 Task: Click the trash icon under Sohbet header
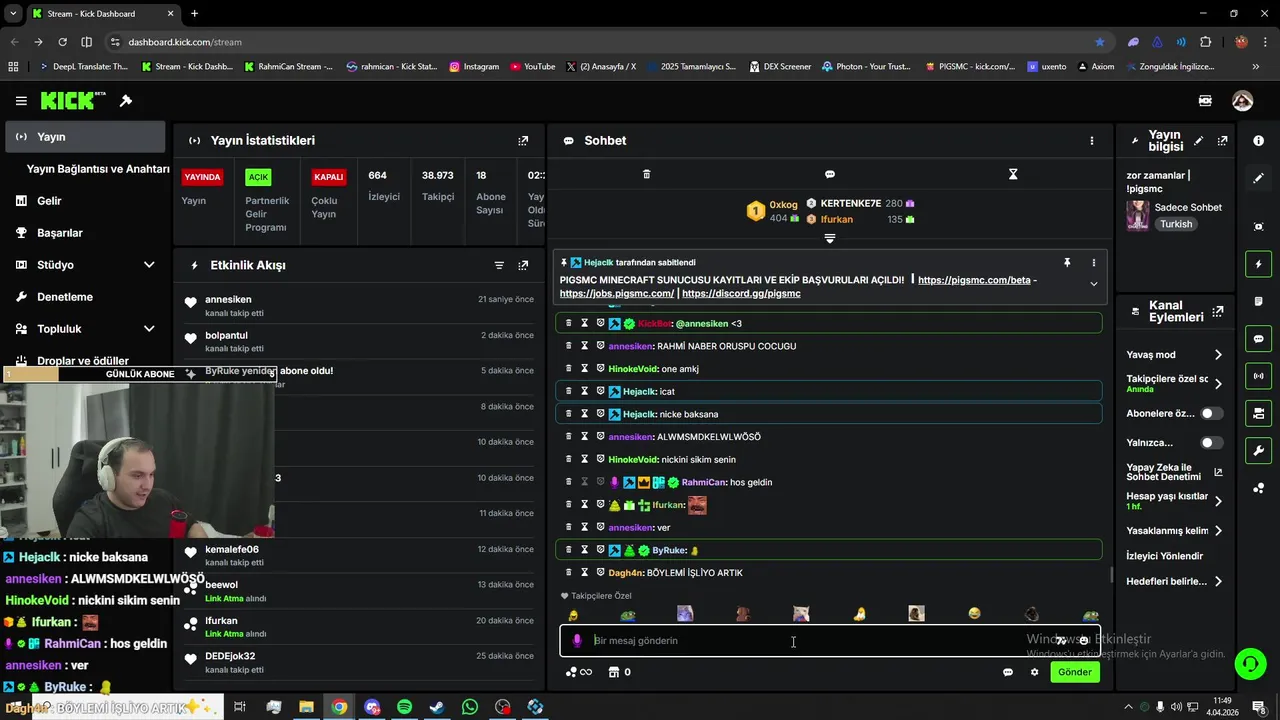pyautogui.click(x=646, y=174)
